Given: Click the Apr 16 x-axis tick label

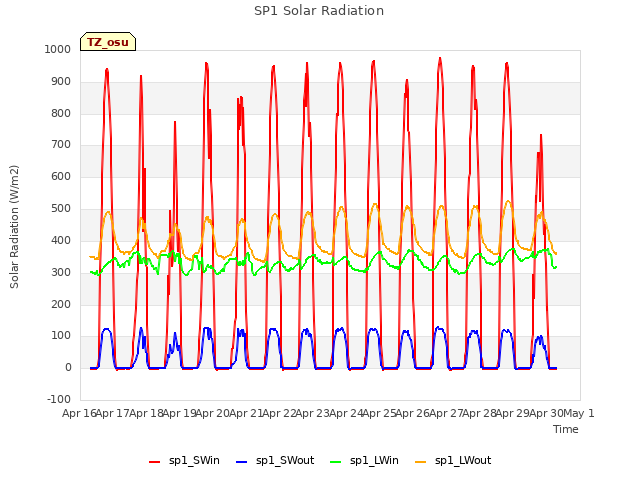Looking at the screenshot, I should [x=79, y=413].
